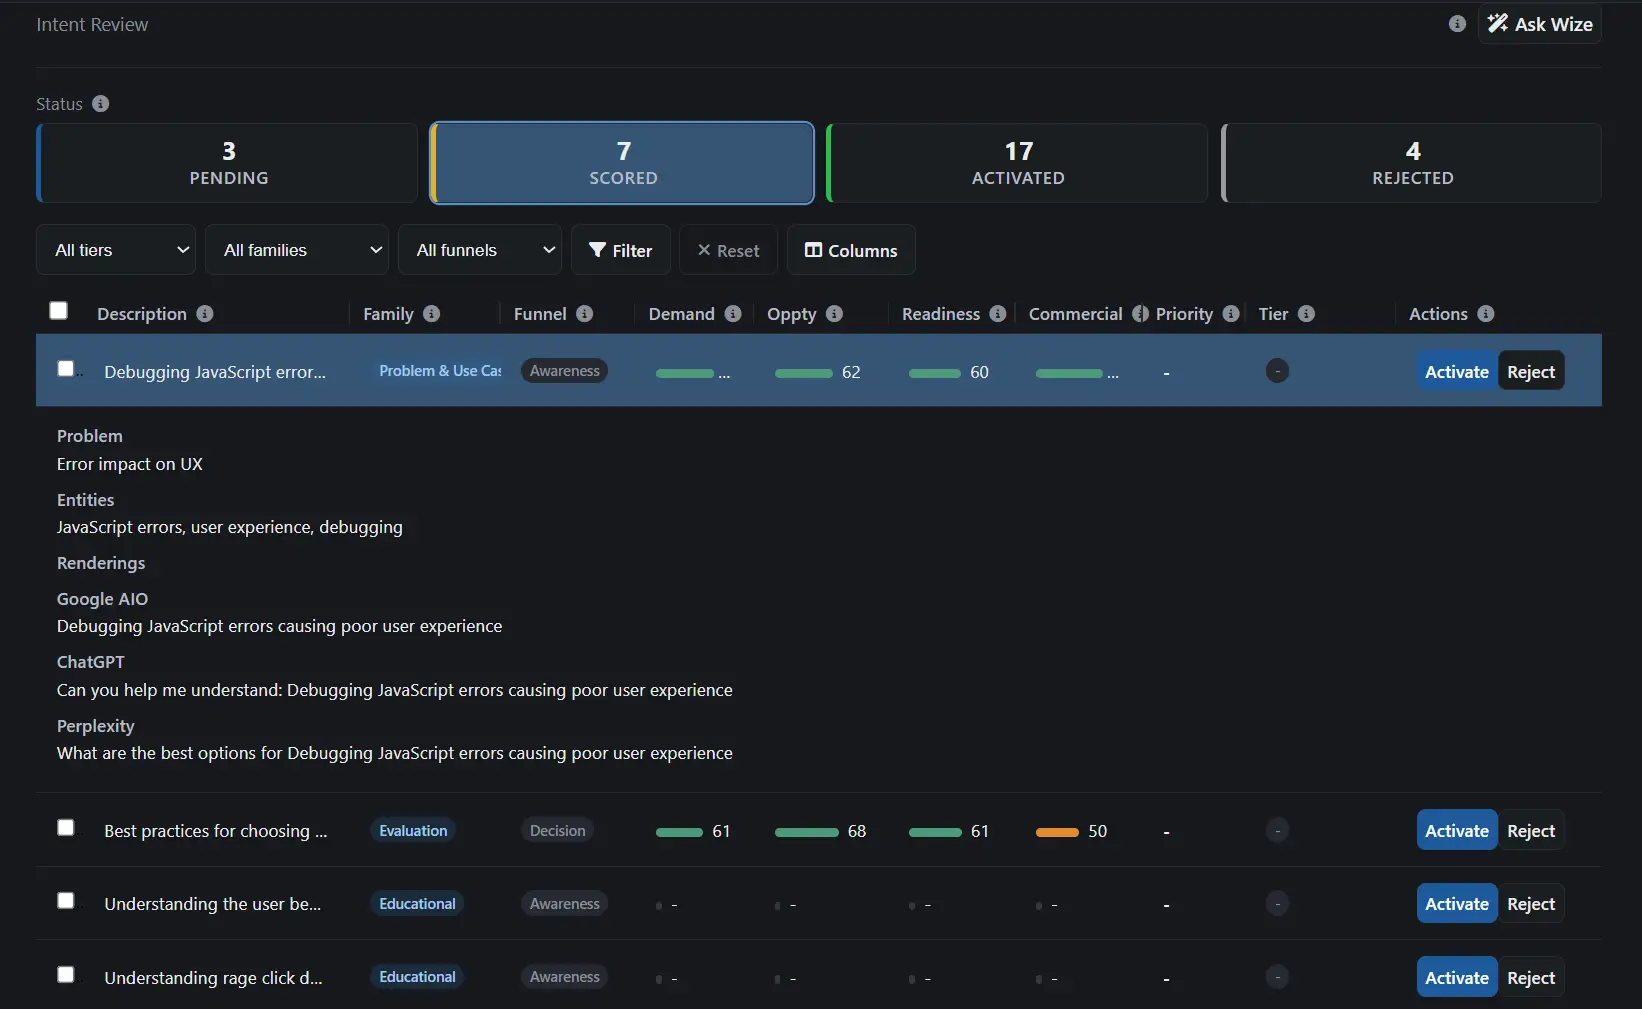
Task: Click the Priority column info icon
Action: point(1231,314)
